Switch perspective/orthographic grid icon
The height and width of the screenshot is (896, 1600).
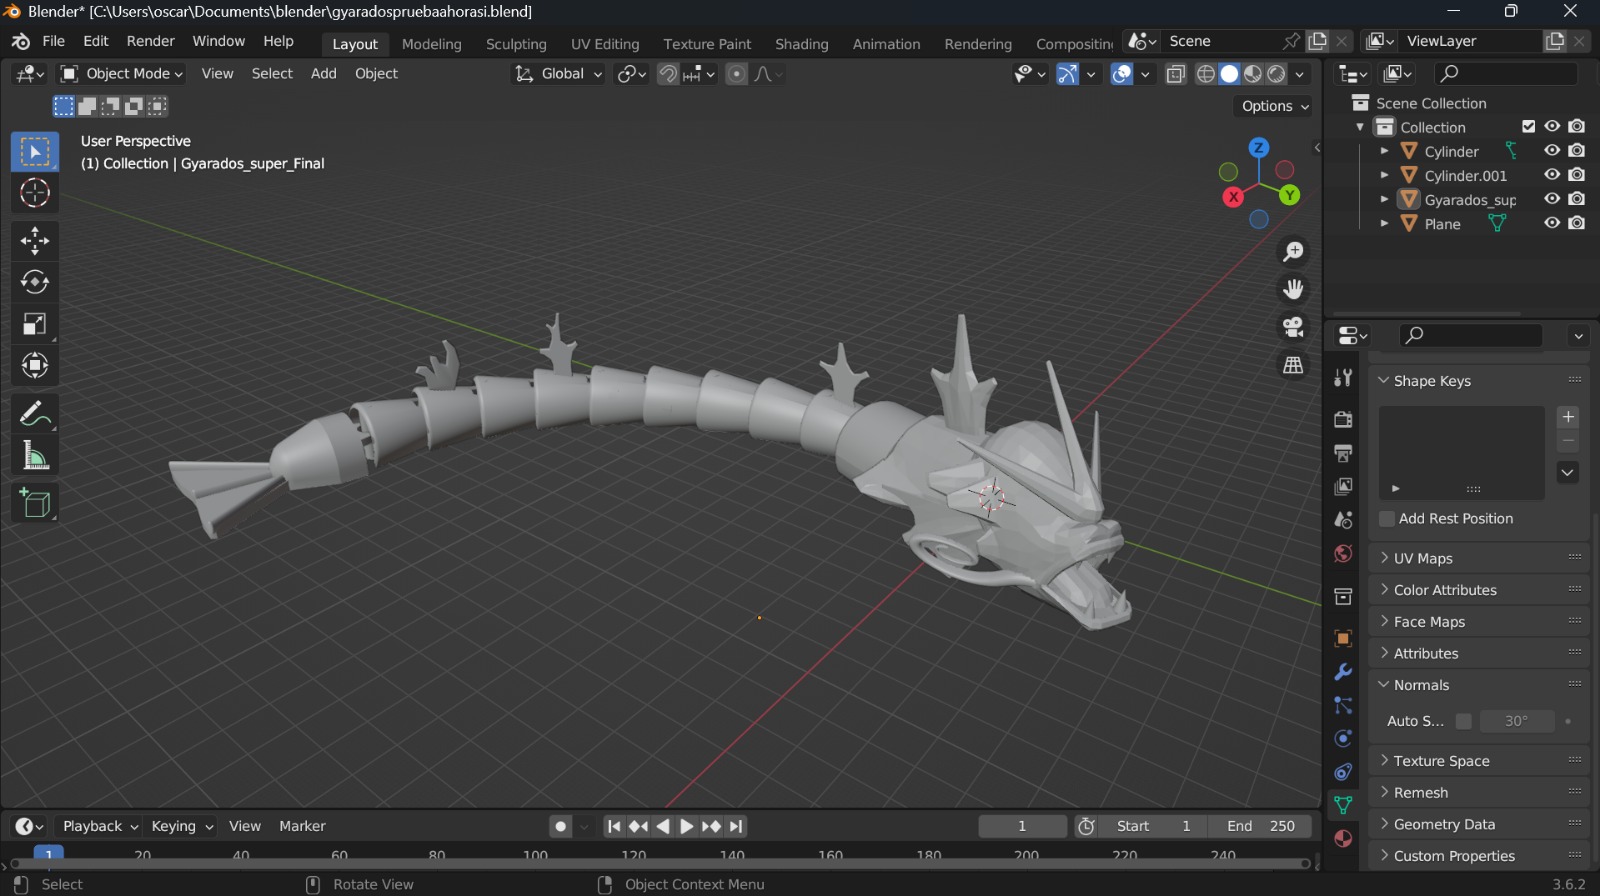(x=1293, y=365)
